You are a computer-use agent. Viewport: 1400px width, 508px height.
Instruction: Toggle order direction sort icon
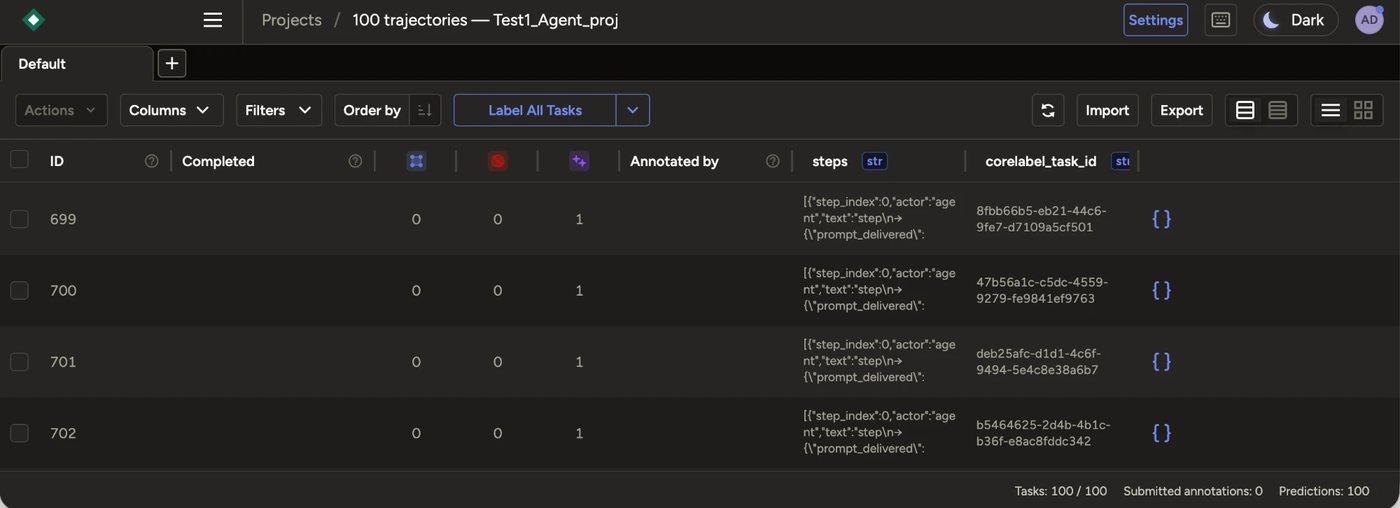pyautogui.click(x=425, y=110)
